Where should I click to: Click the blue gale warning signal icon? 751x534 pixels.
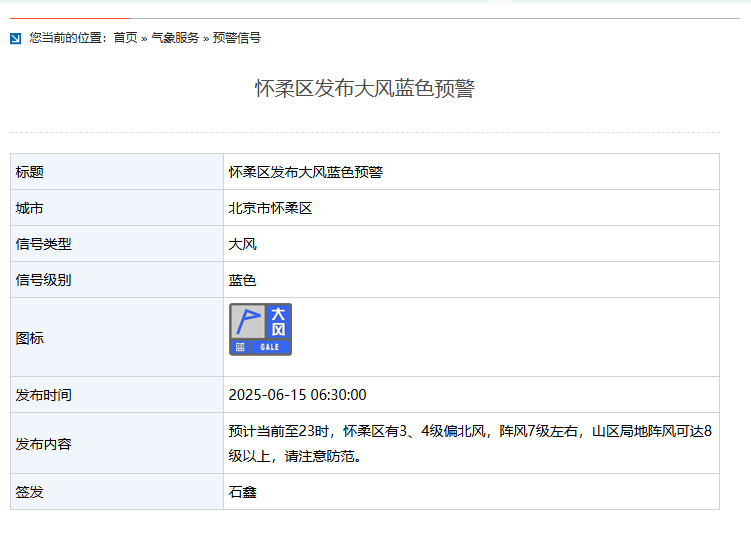pos(260,329)
